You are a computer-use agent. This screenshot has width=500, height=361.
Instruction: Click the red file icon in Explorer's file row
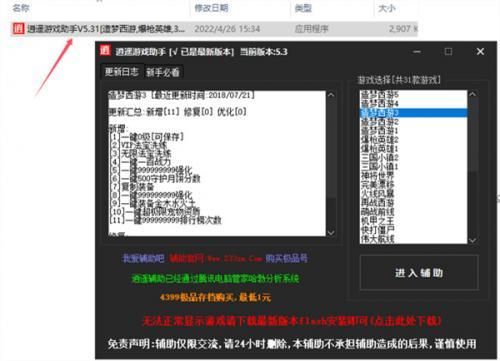coord(18,29)
